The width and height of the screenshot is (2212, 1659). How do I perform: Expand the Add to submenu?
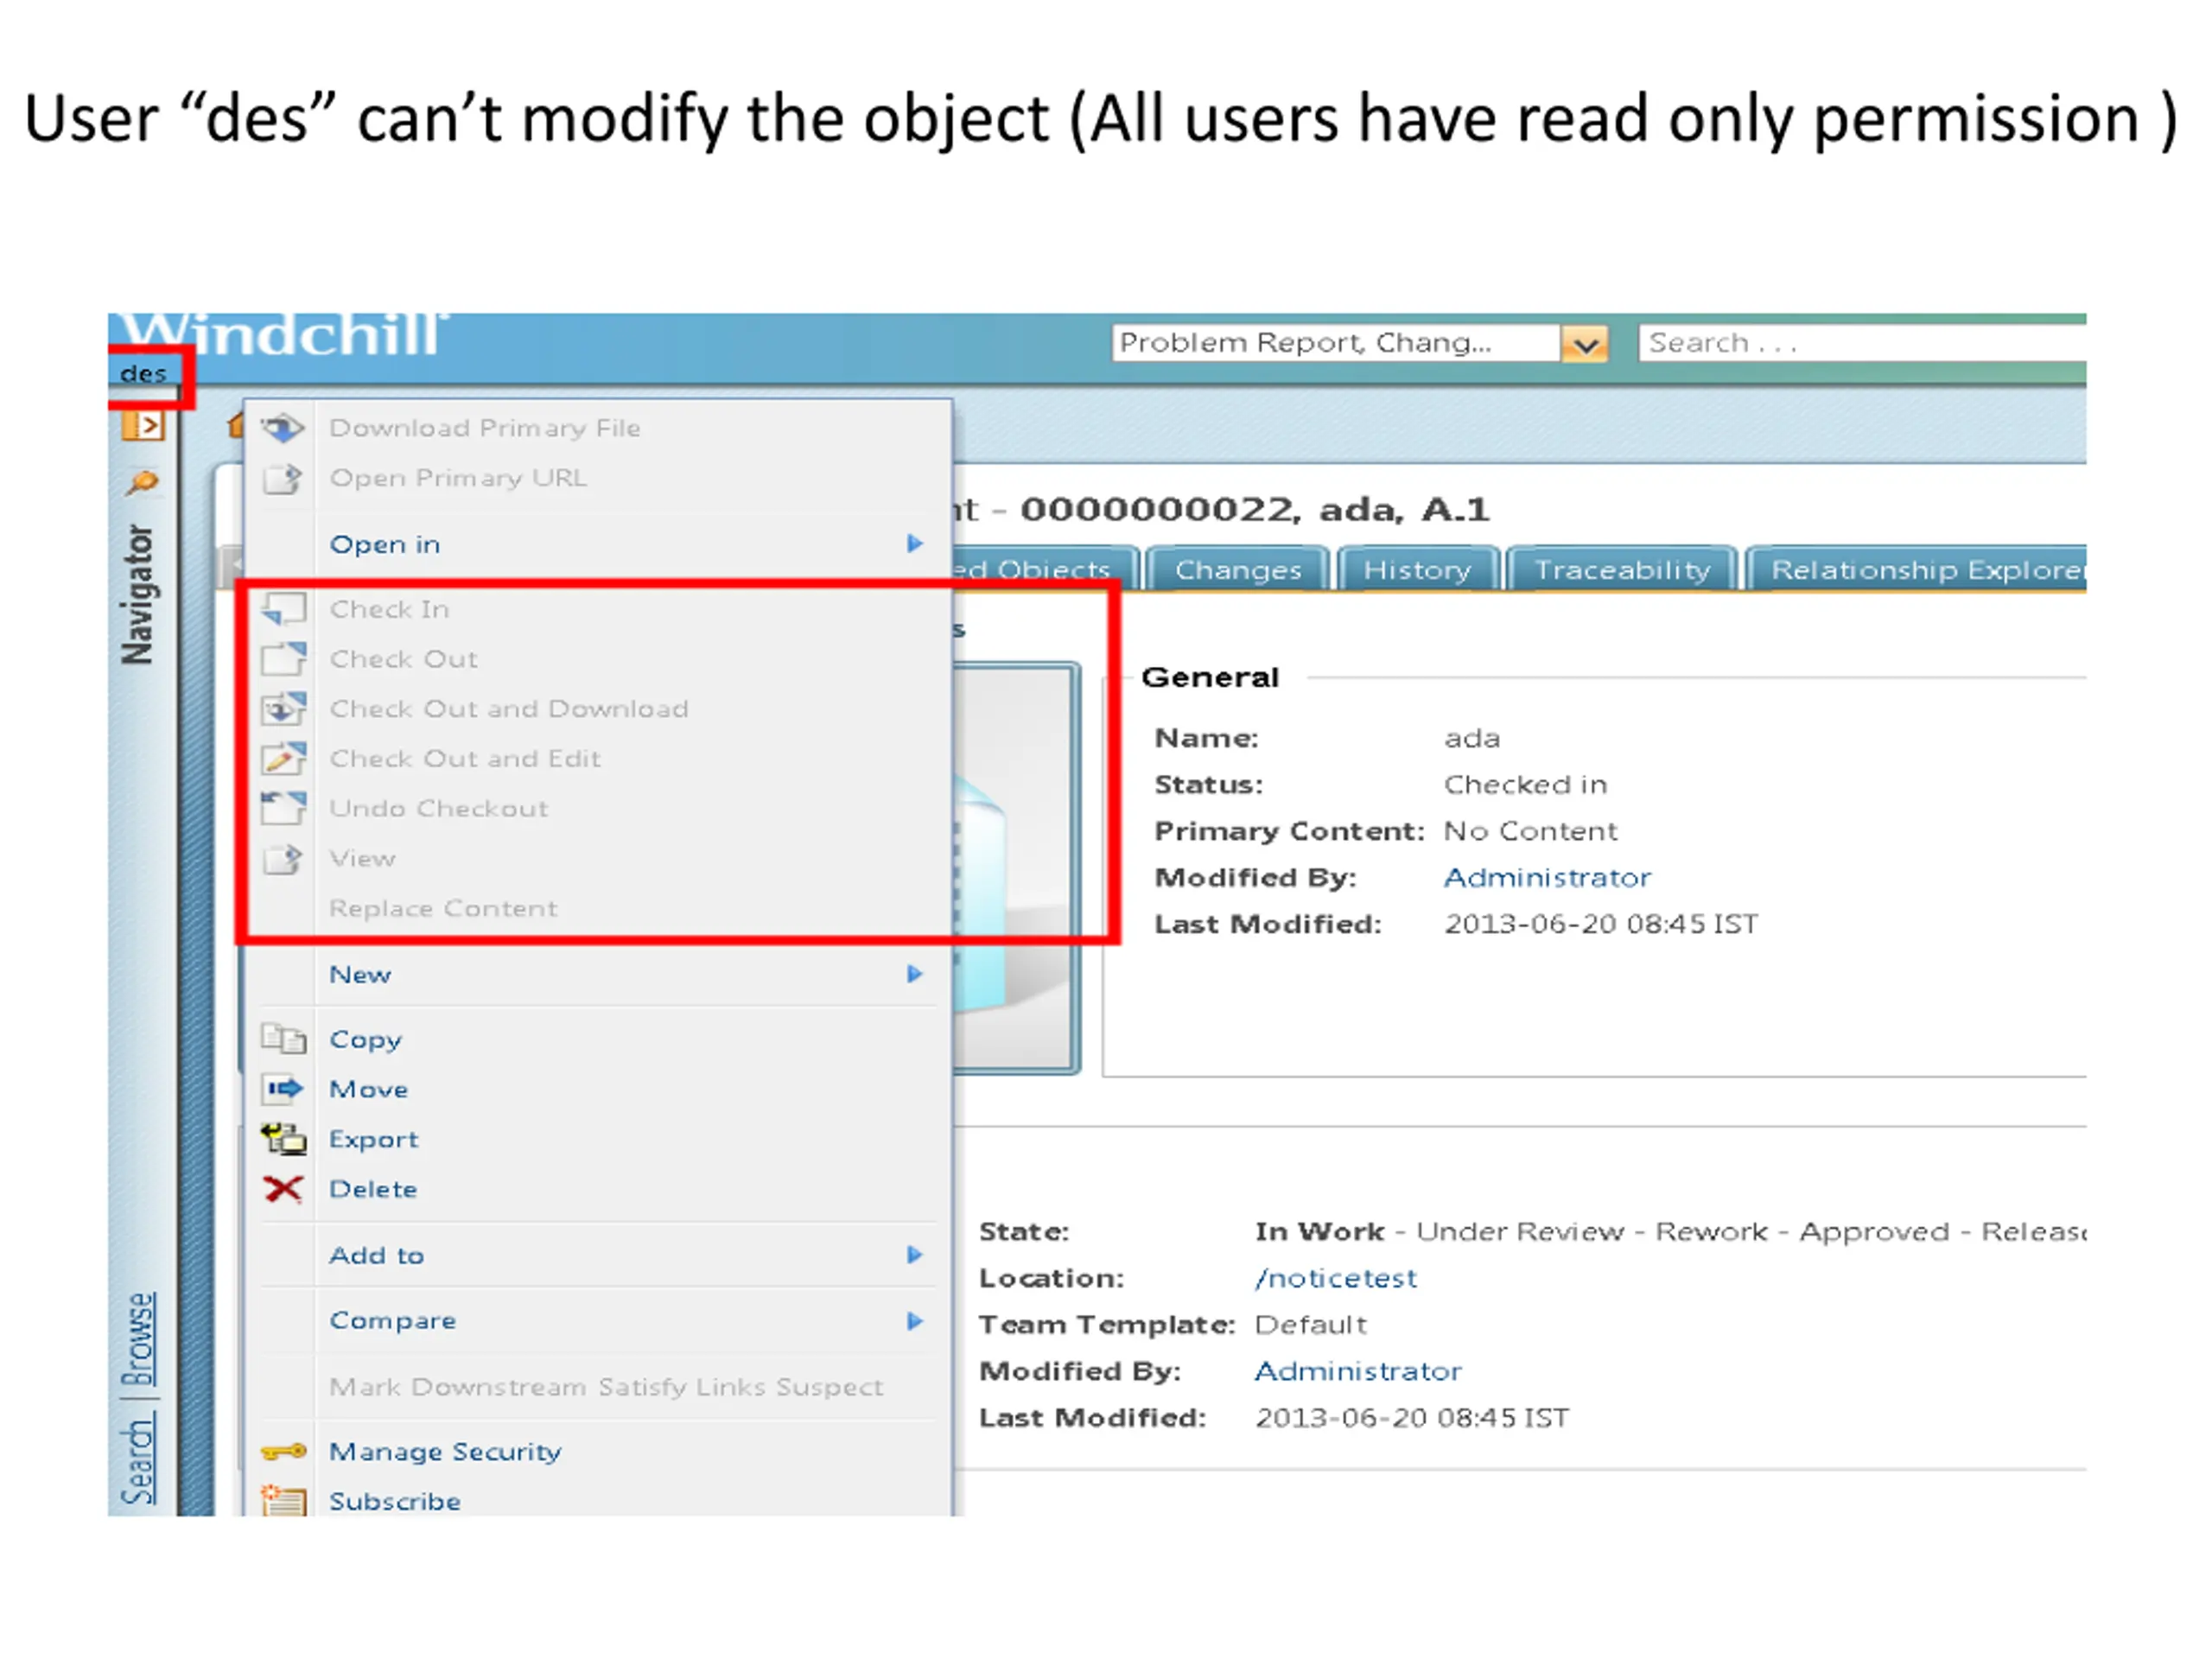914,1255
